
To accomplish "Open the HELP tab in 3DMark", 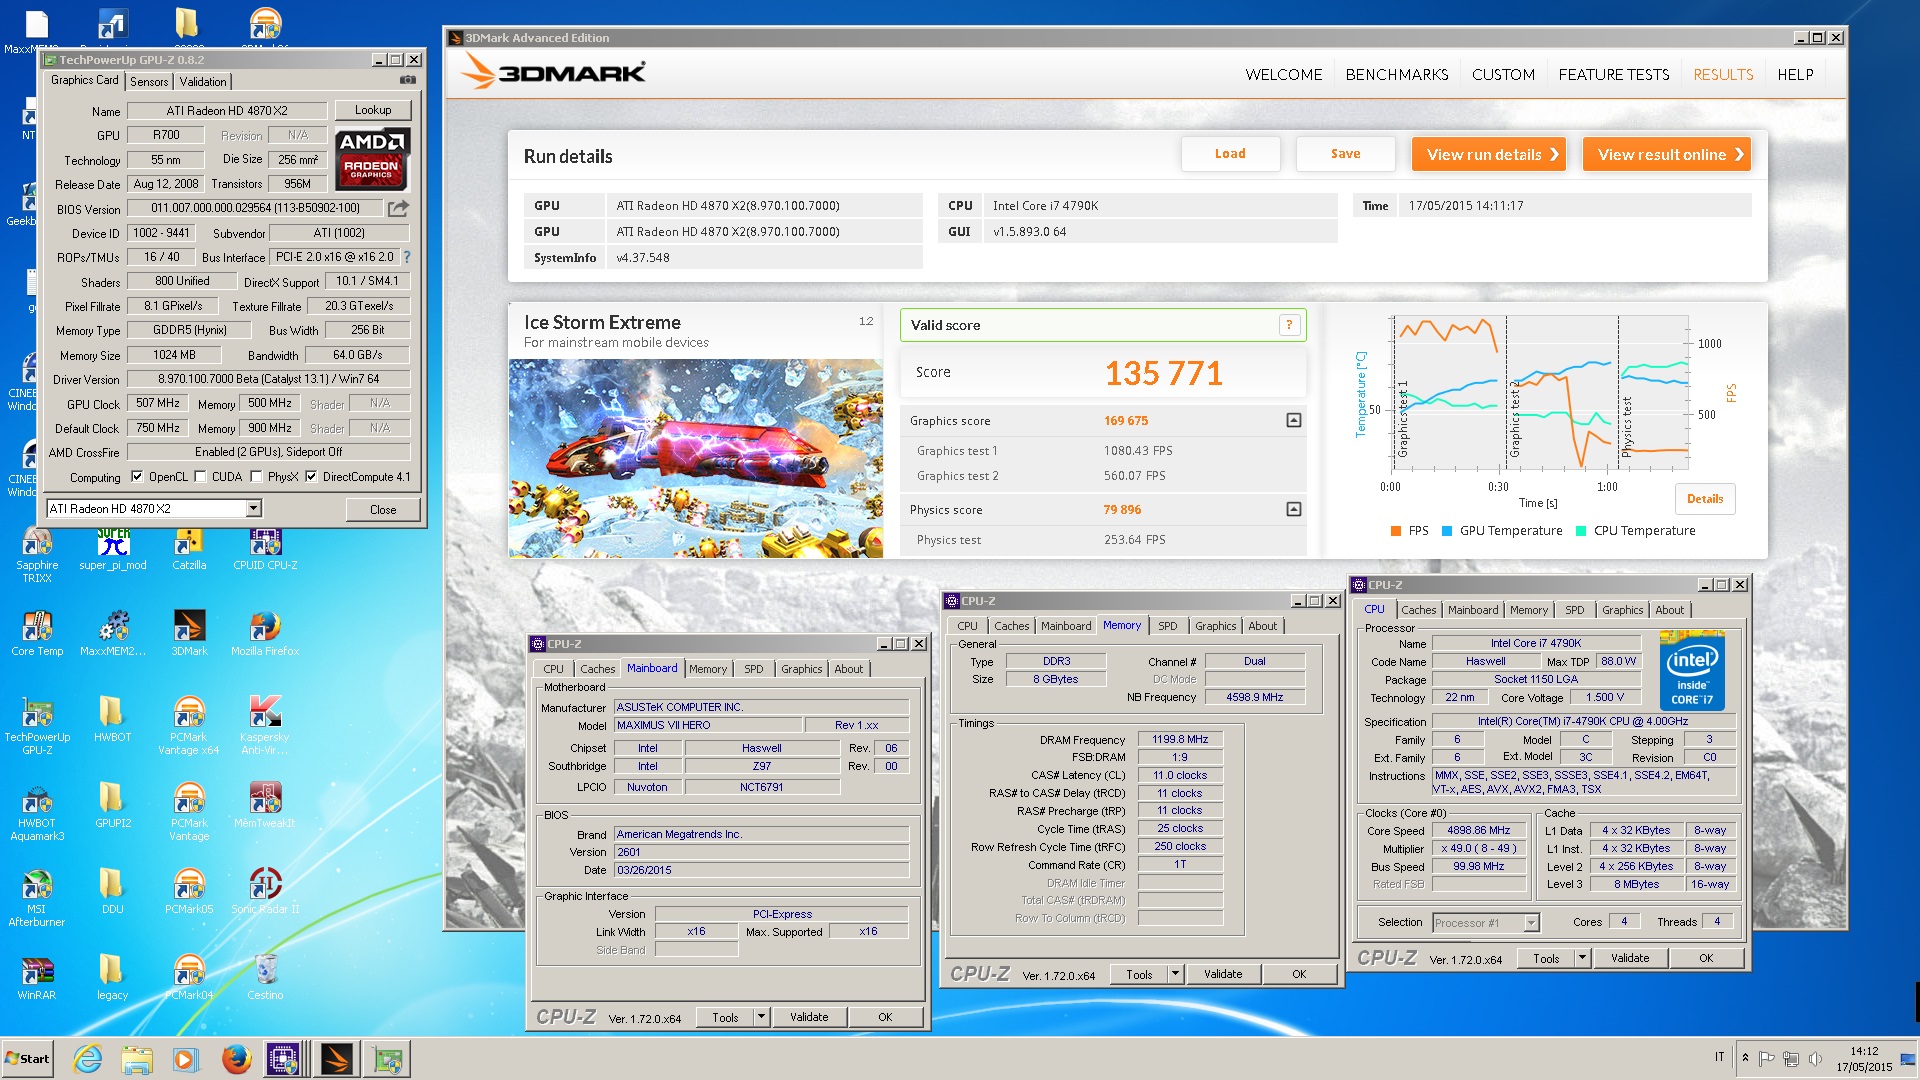I will point(1795,75).
